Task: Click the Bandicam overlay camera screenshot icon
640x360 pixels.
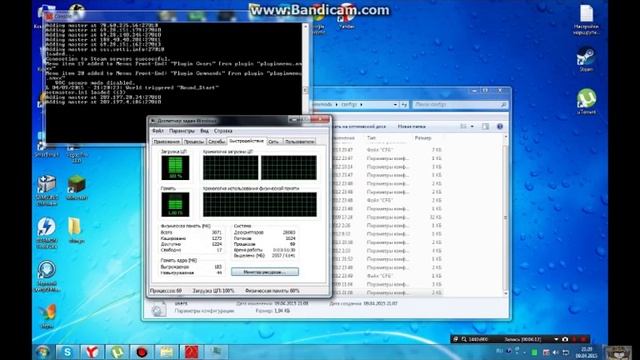Action: click(565, 339)
